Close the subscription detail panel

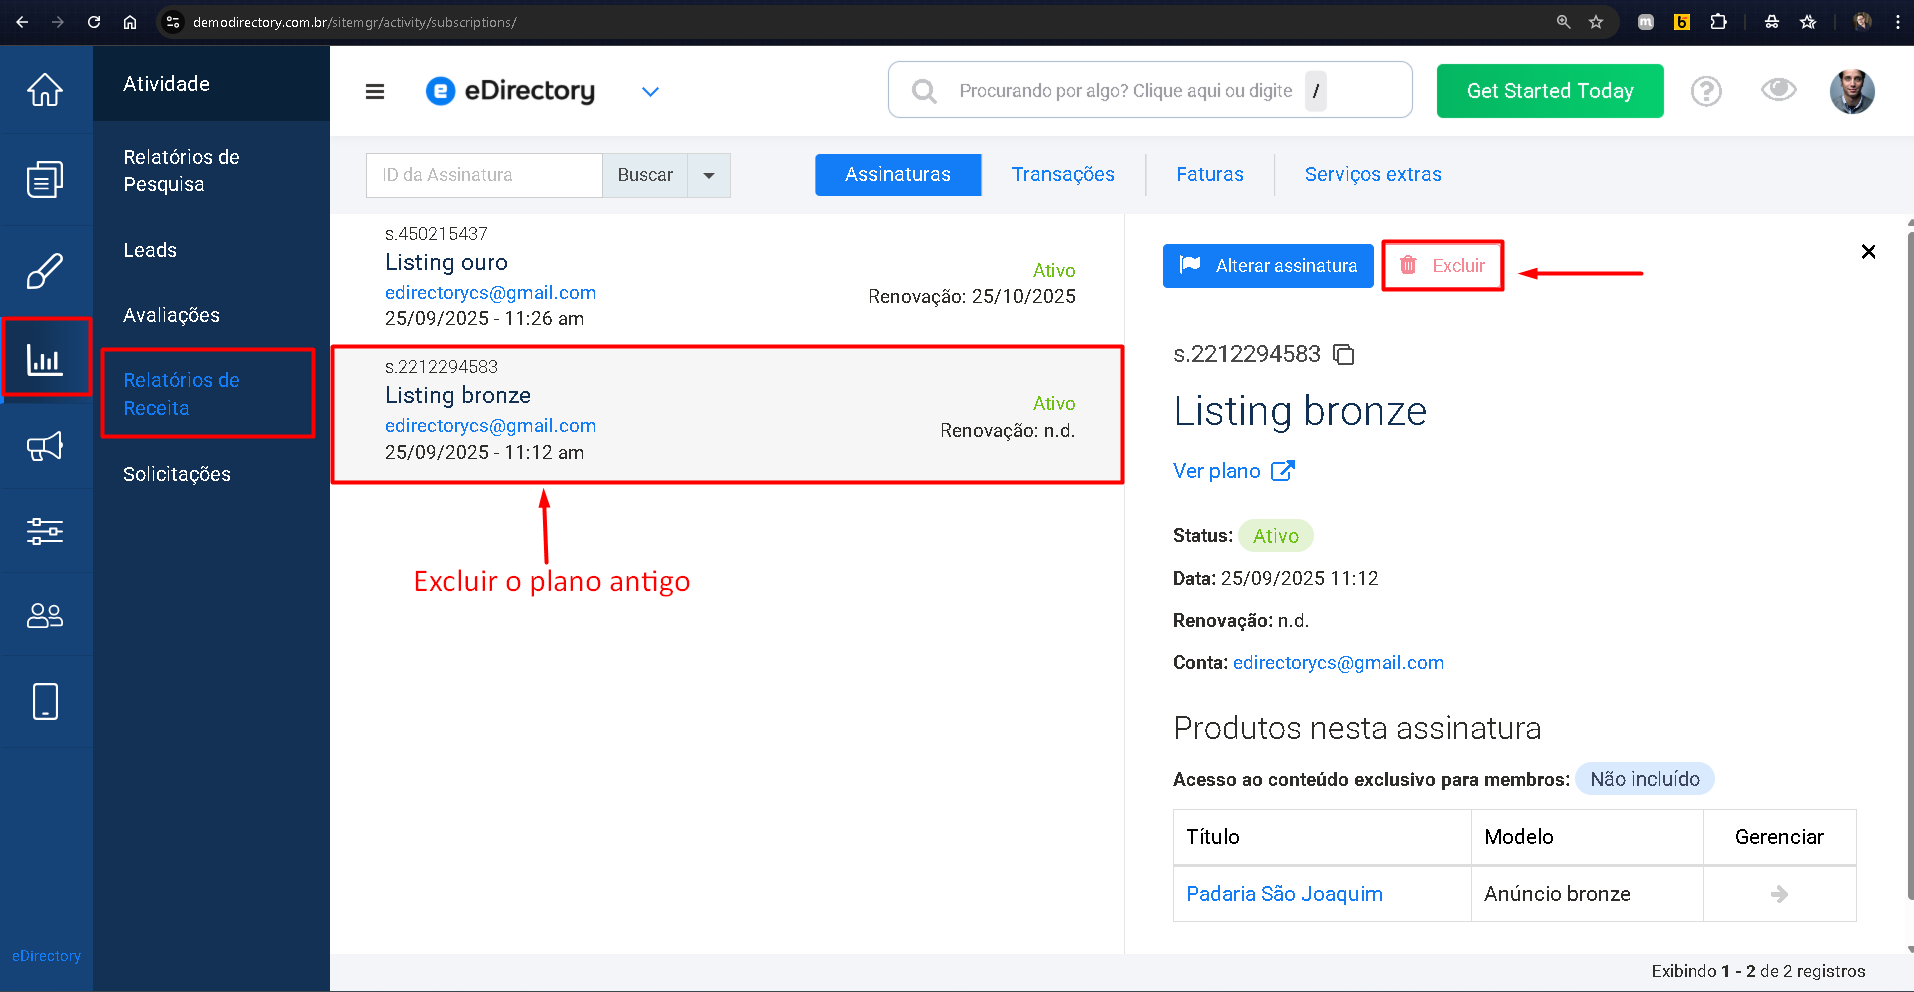click(x=1868, y=252)
